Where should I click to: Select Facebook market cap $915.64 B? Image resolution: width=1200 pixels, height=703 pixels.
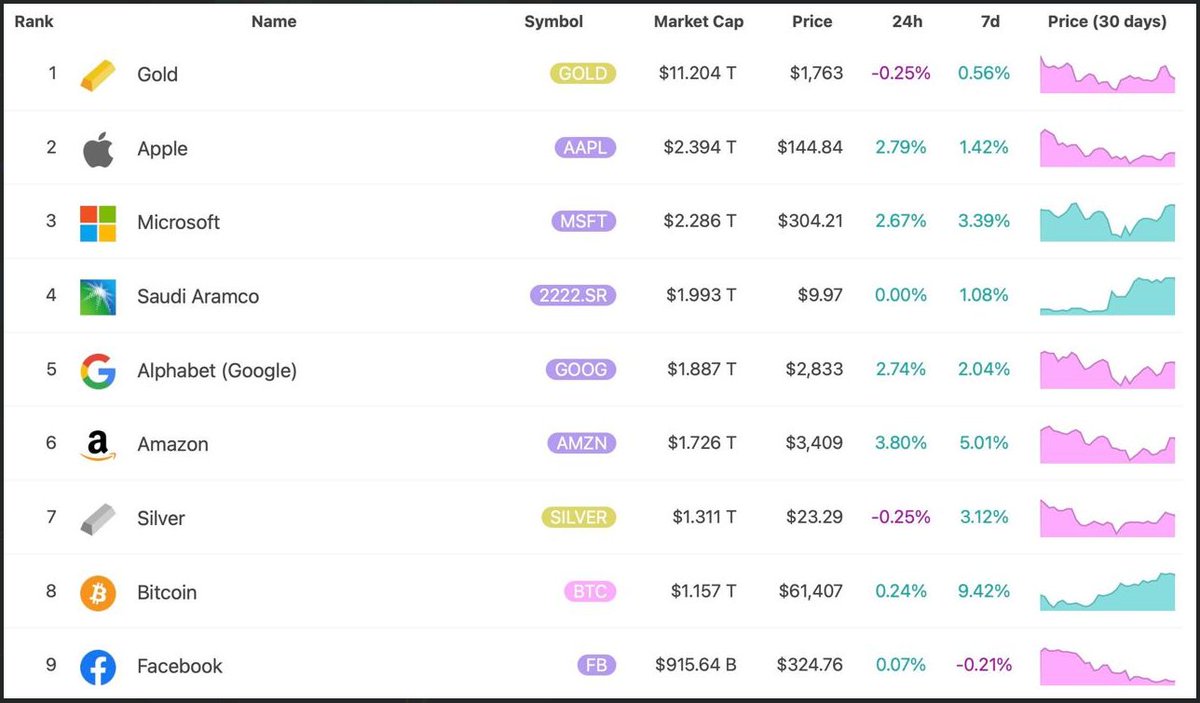click(696, 665)
